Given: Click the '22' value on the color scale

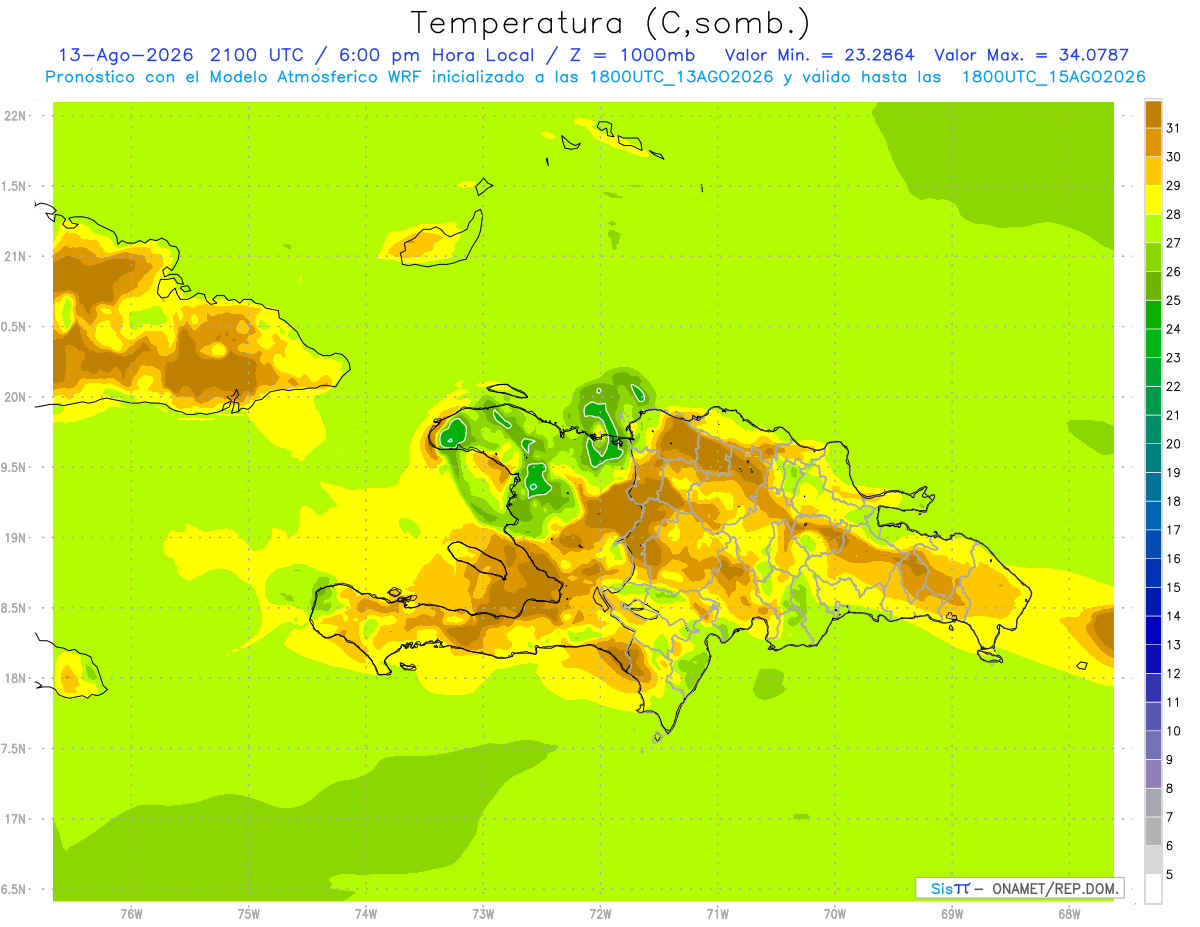Looking at the screenshot, I should (x=1173, y=386).
